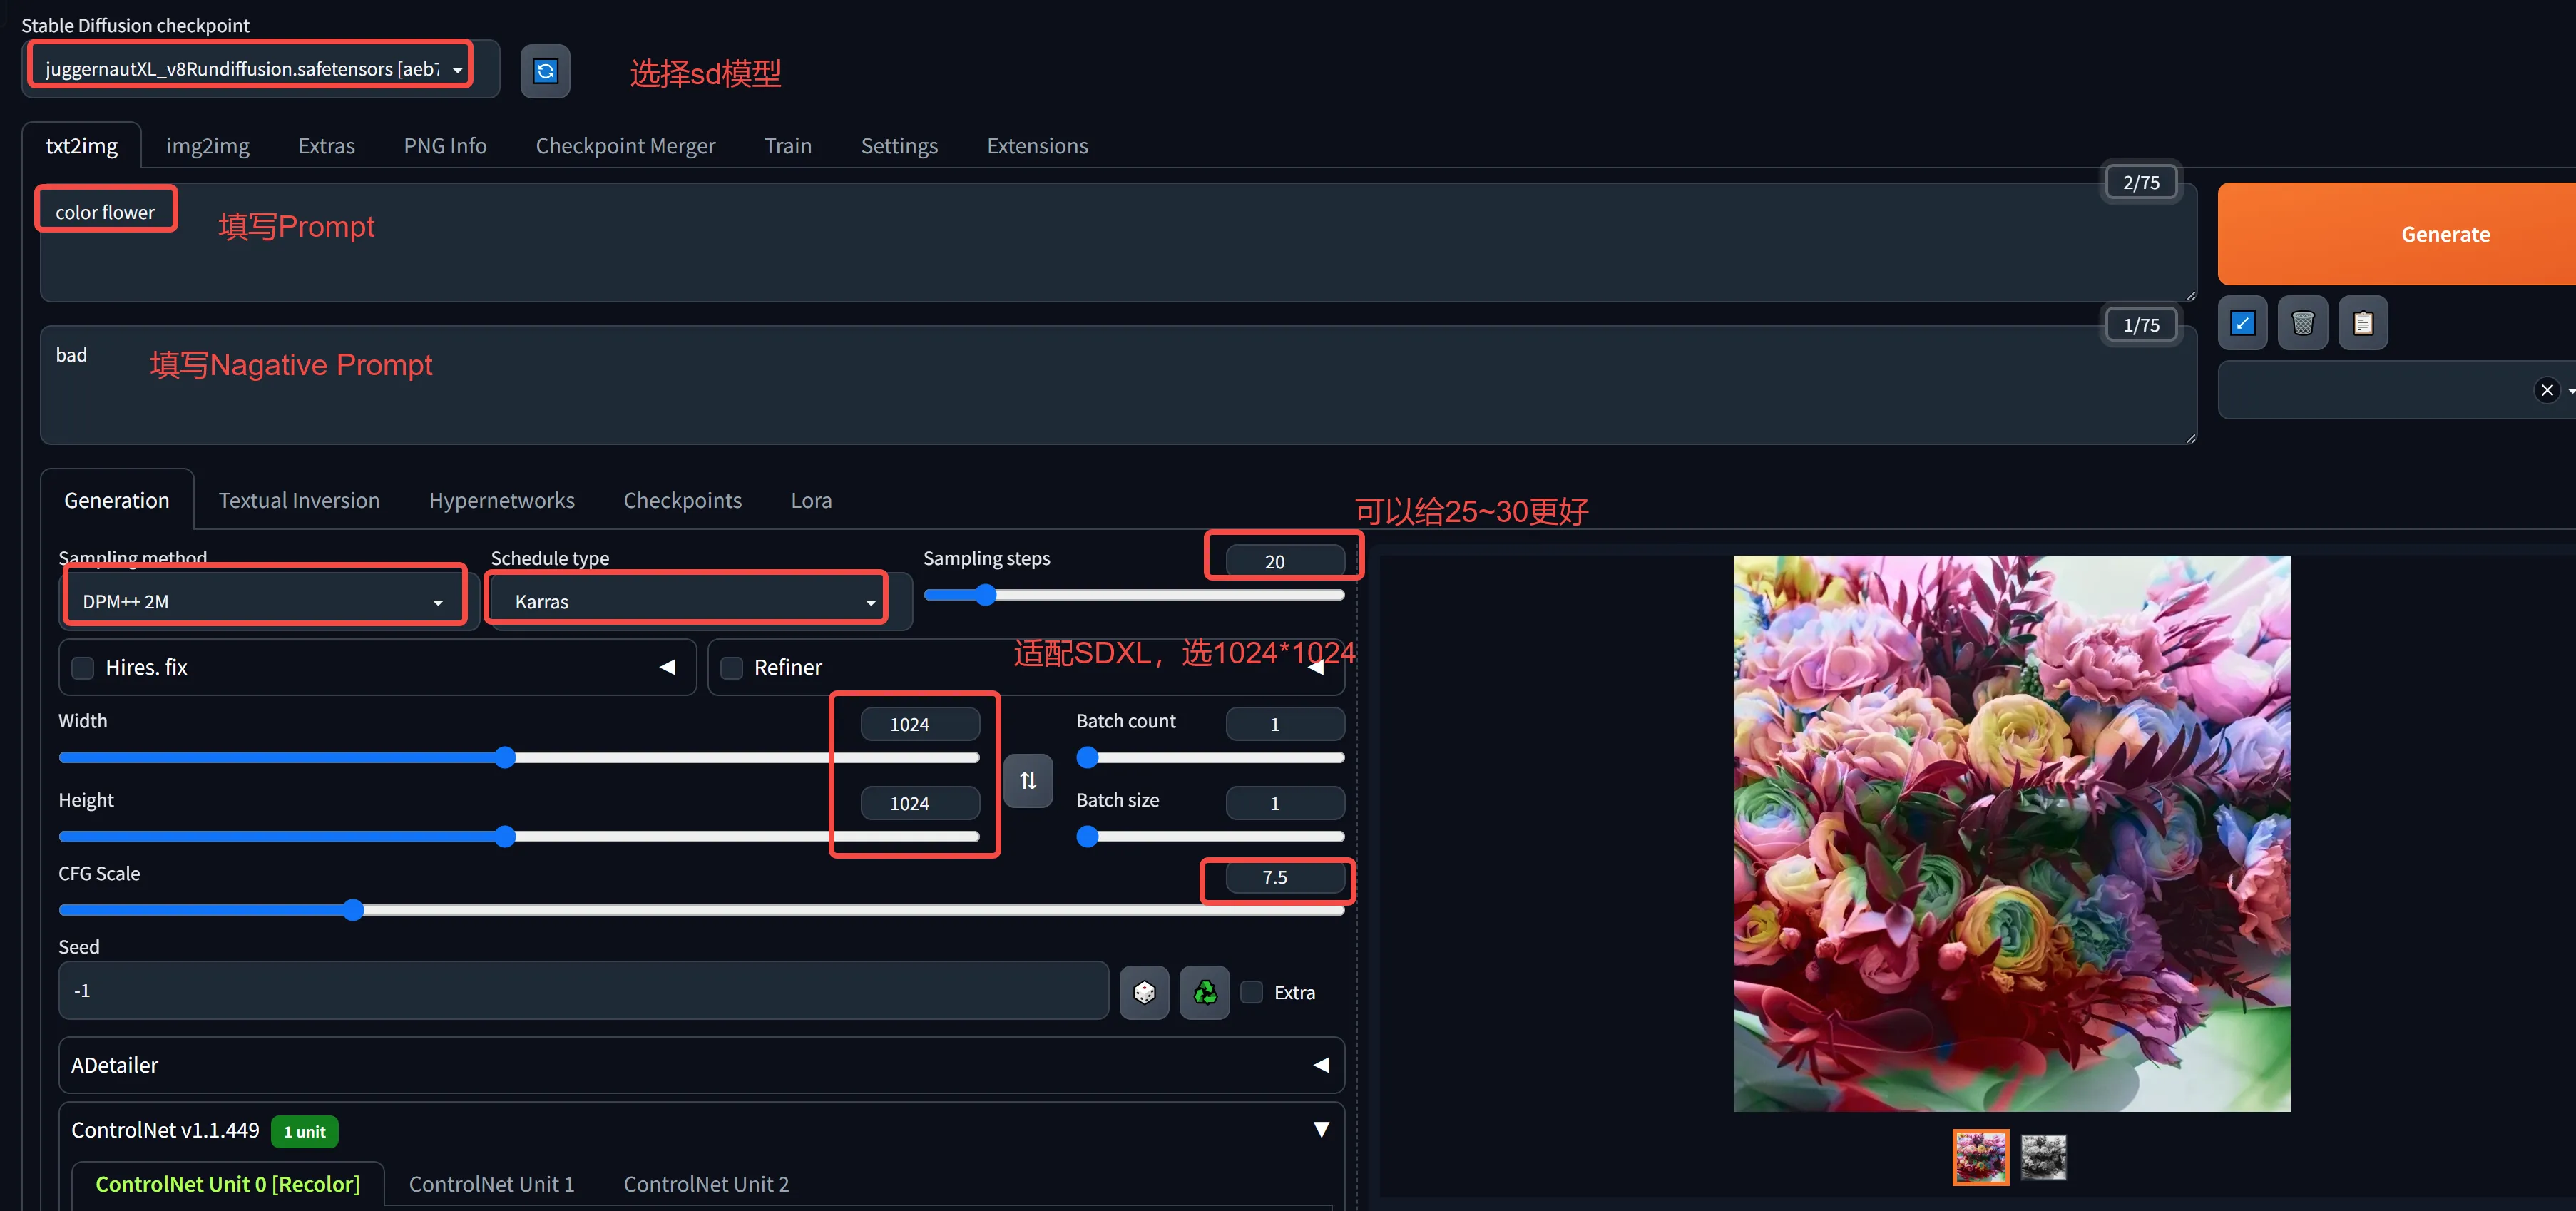
Task: Swap width and height values
Action: (x=1028, y=781)
